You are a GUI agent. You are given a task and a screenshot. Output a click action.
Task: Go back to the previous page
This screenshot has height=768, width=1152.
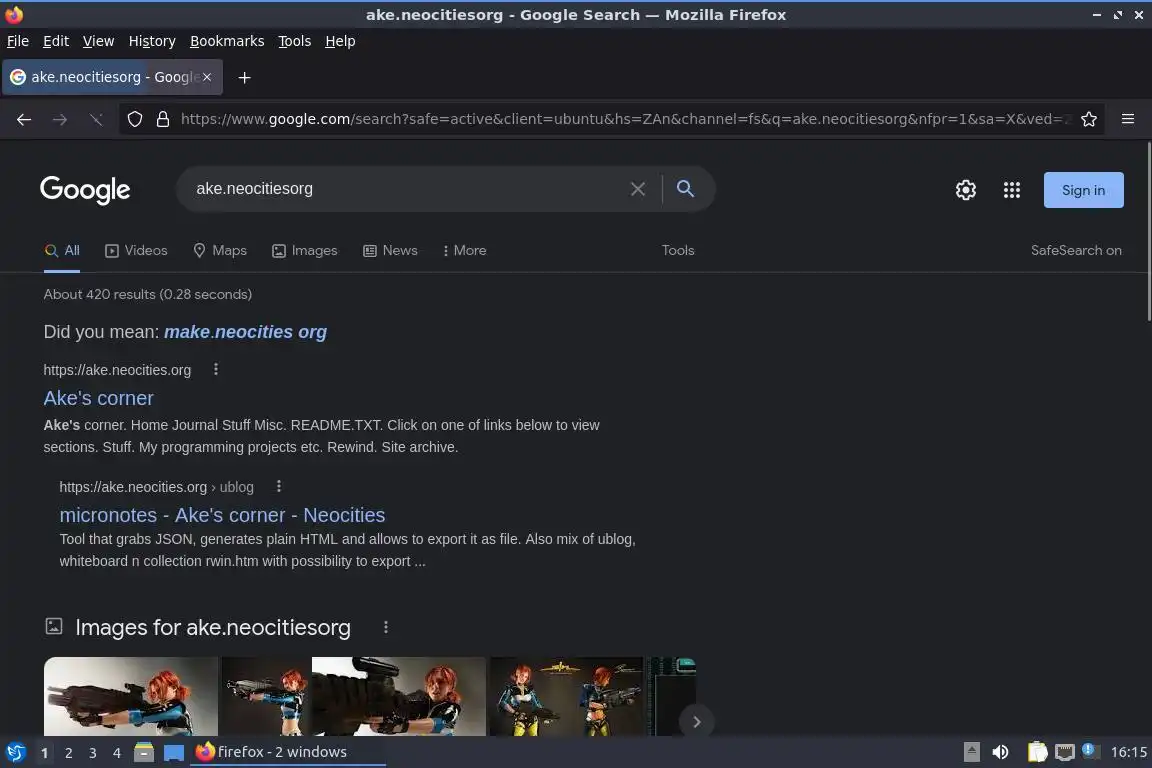(x=24, y=119)
